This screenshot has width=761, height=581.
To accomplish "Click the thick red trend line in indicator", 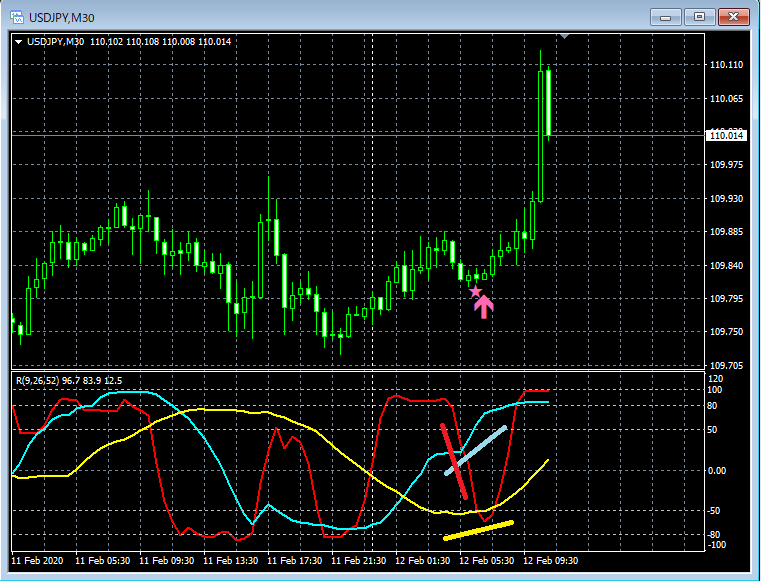I will point(454,462).
